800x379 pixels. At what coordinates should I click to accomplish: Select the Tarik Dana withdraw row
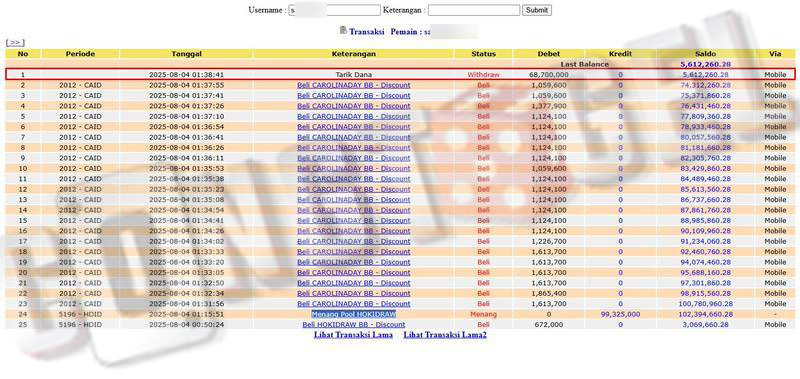400,74
